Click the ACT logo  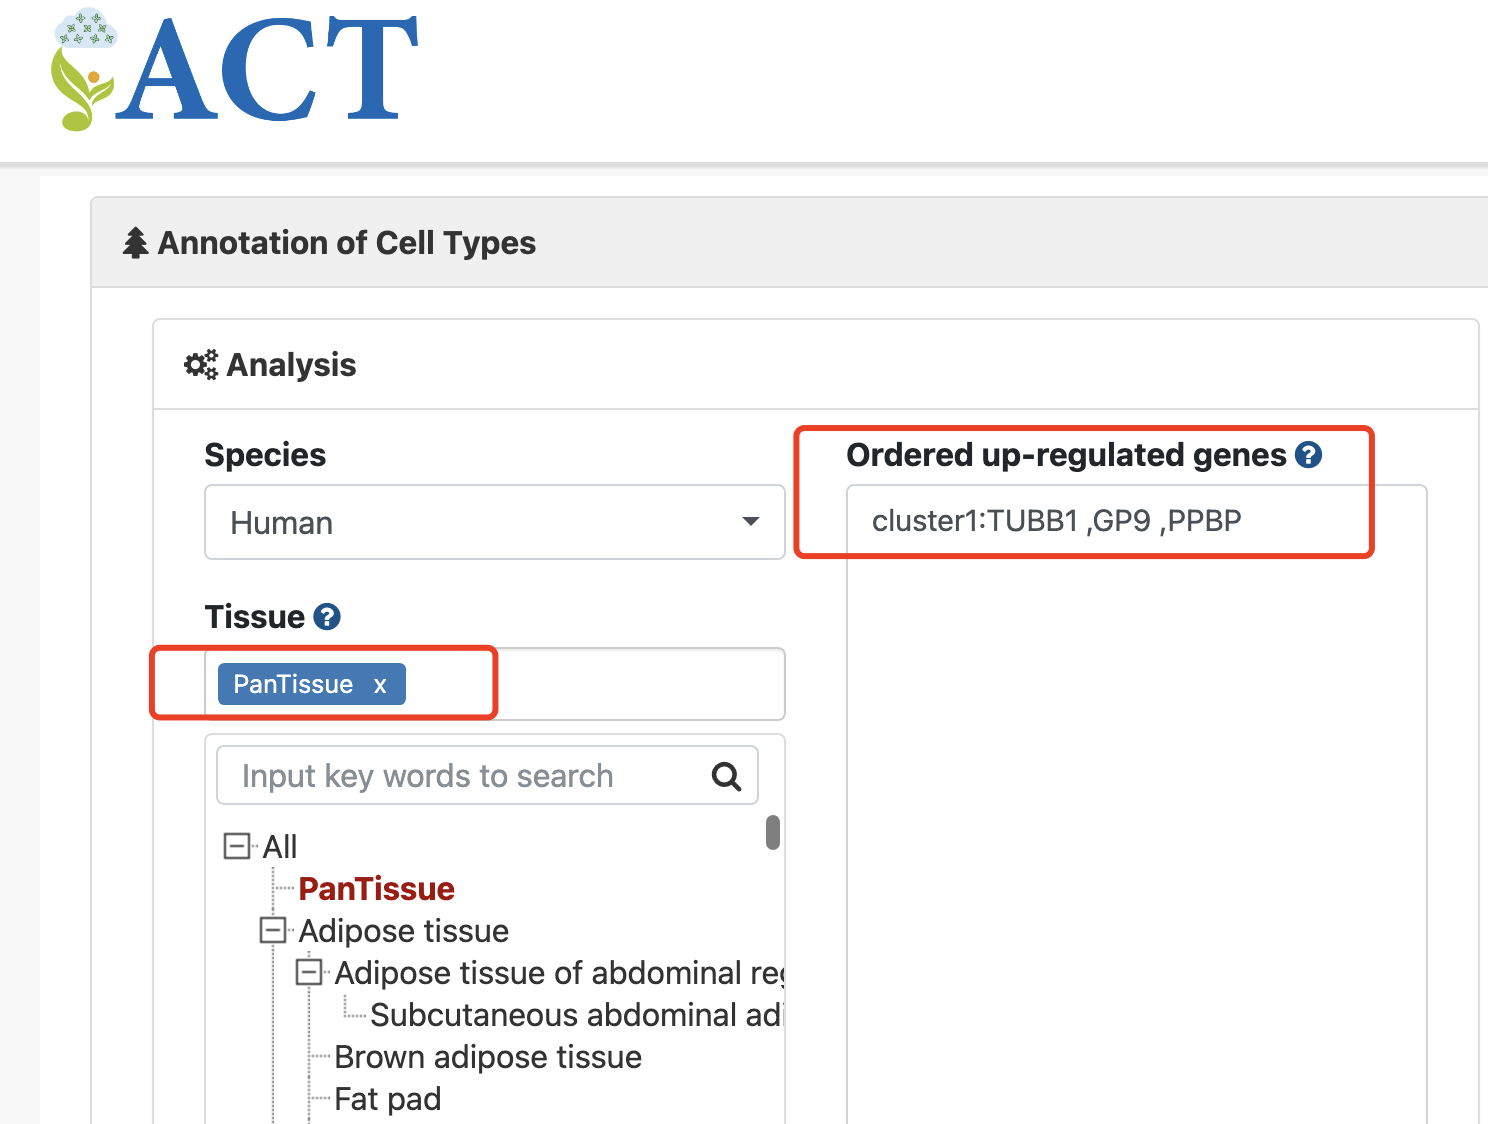coord(236,70)
